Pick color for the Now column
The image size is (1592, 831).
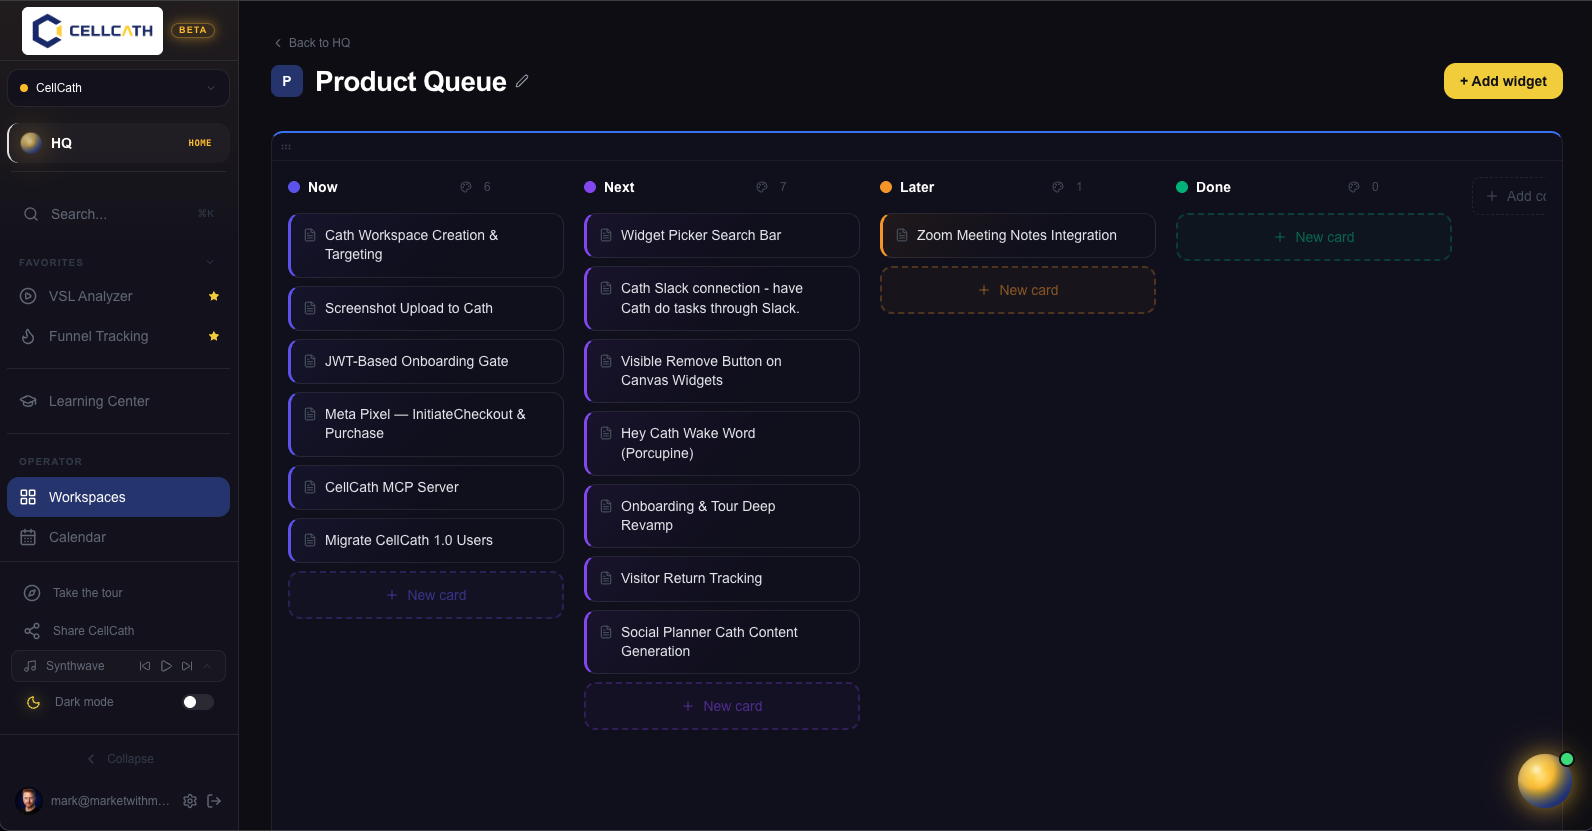pos(466,187)
